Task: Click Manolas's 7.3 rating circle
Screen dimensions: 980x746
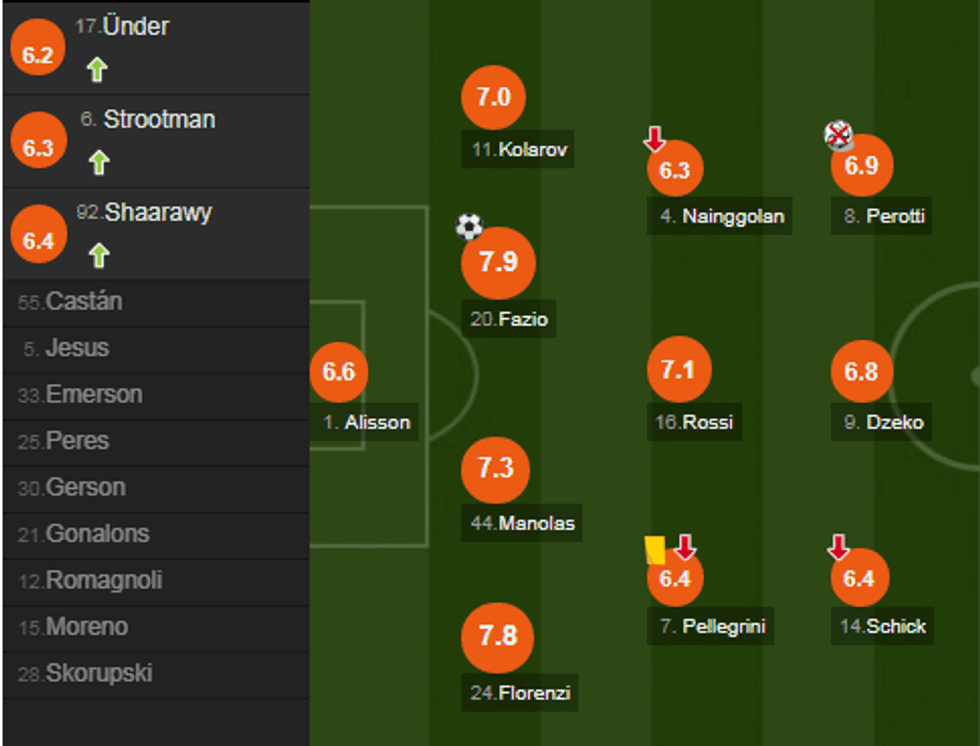Action: 496,468
